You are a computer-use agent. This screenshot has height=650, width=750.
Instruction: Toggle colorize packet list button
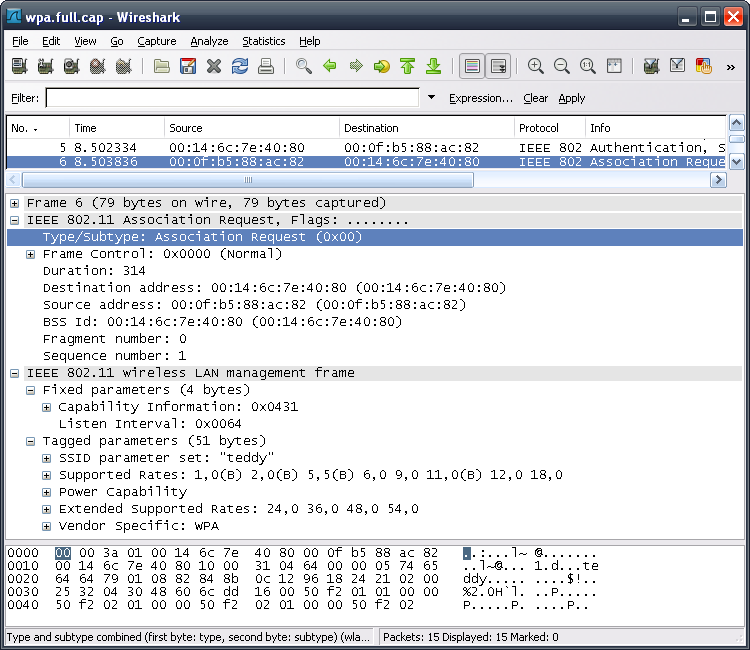point(472,66)
